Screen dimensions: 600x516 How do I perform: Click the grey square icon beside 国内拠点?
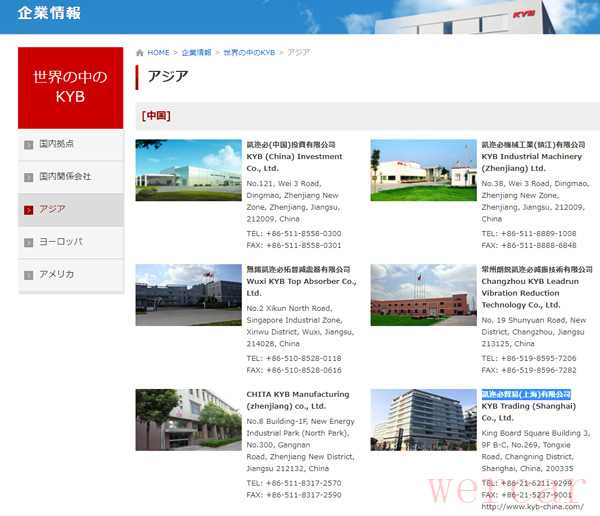pos(29,145)
